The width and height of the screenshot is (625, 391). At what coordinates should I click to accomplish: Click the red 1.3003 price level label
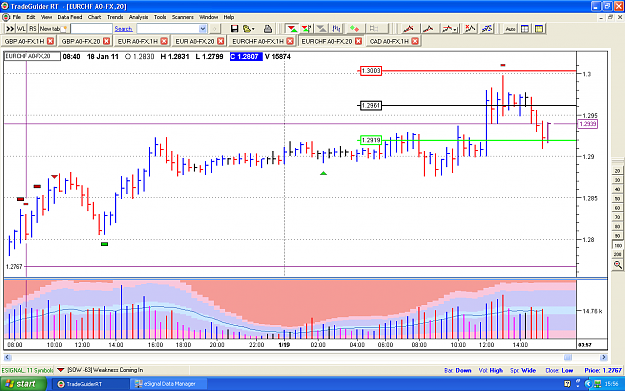coord(371,71)
